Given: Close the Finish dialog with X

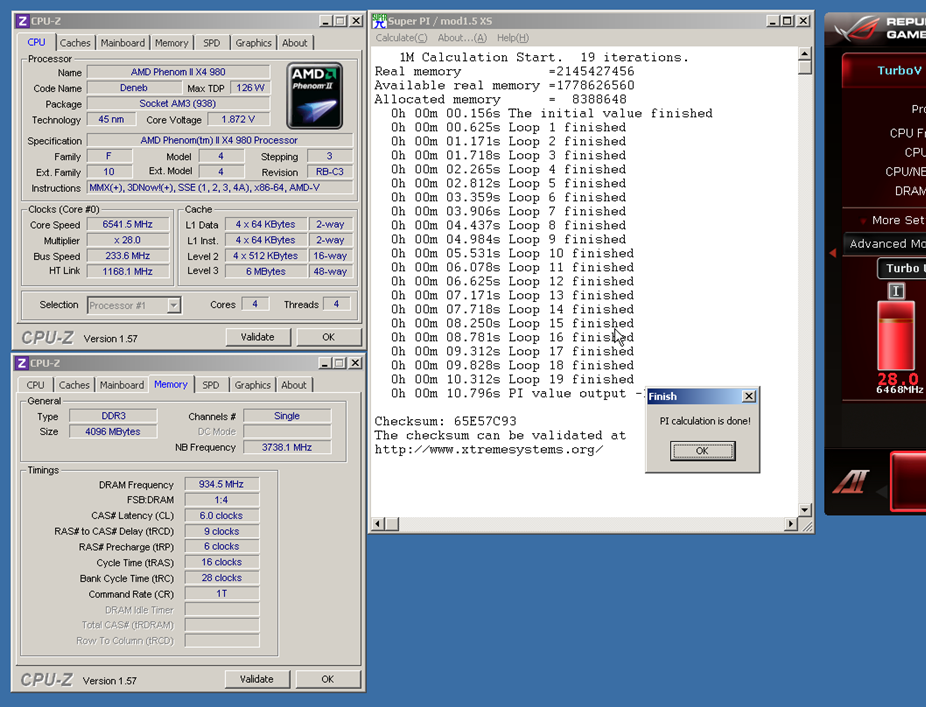Looking at the screenshot, I should (749, 396).
